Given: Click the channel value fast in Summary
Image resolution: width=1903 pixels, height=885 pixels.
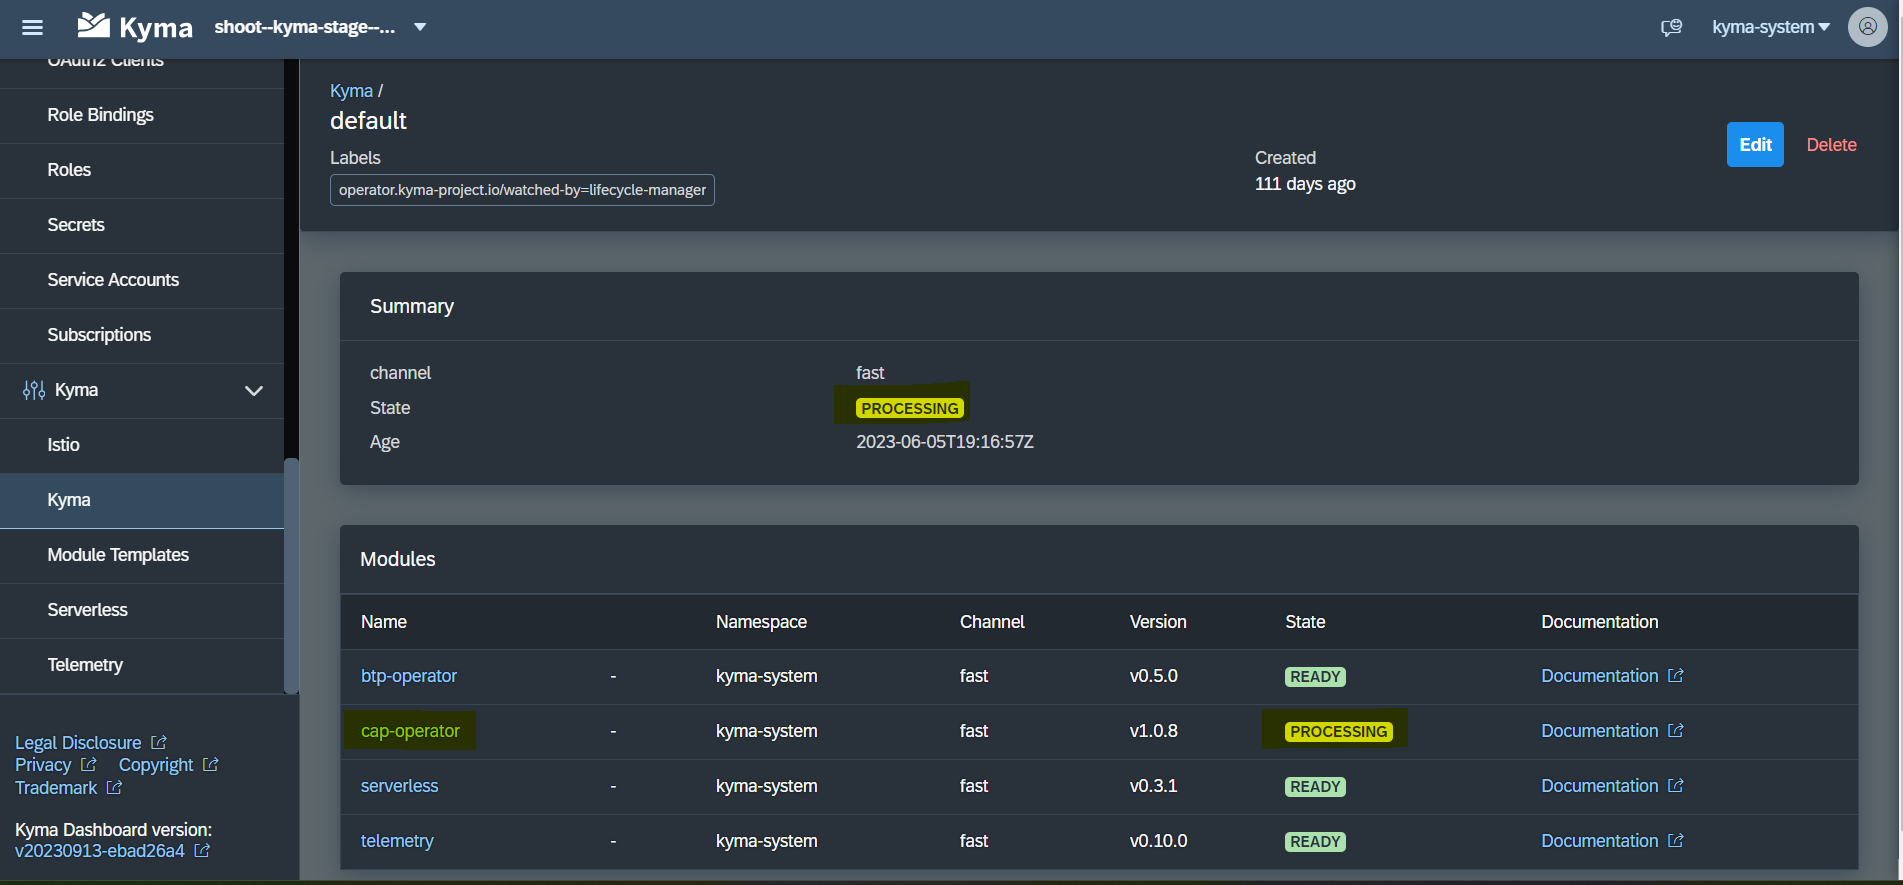Looking at the screenshot, I should tap(870, 373).
